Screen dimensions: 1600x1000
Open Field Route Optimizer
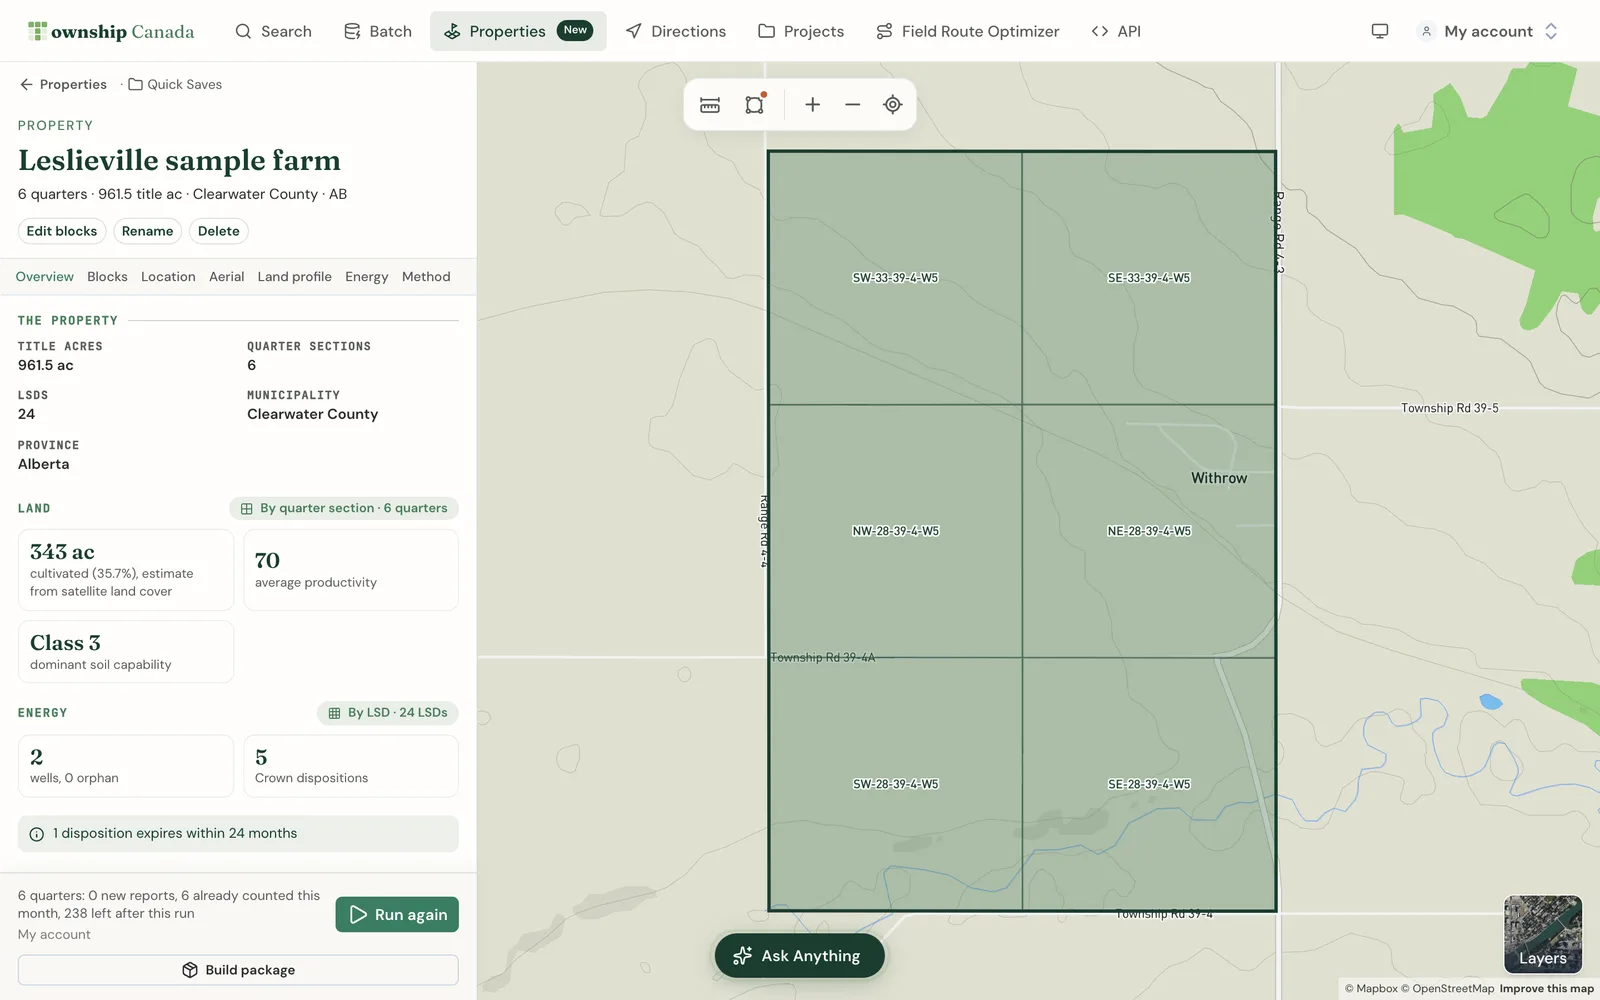(967, 31)
